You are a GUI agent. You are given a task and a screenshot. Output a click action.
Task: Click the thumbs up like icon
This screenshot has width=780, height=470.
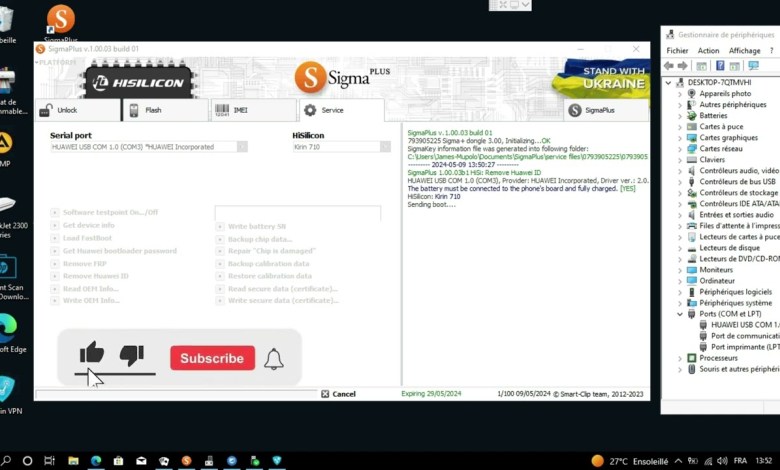[92, 352]
